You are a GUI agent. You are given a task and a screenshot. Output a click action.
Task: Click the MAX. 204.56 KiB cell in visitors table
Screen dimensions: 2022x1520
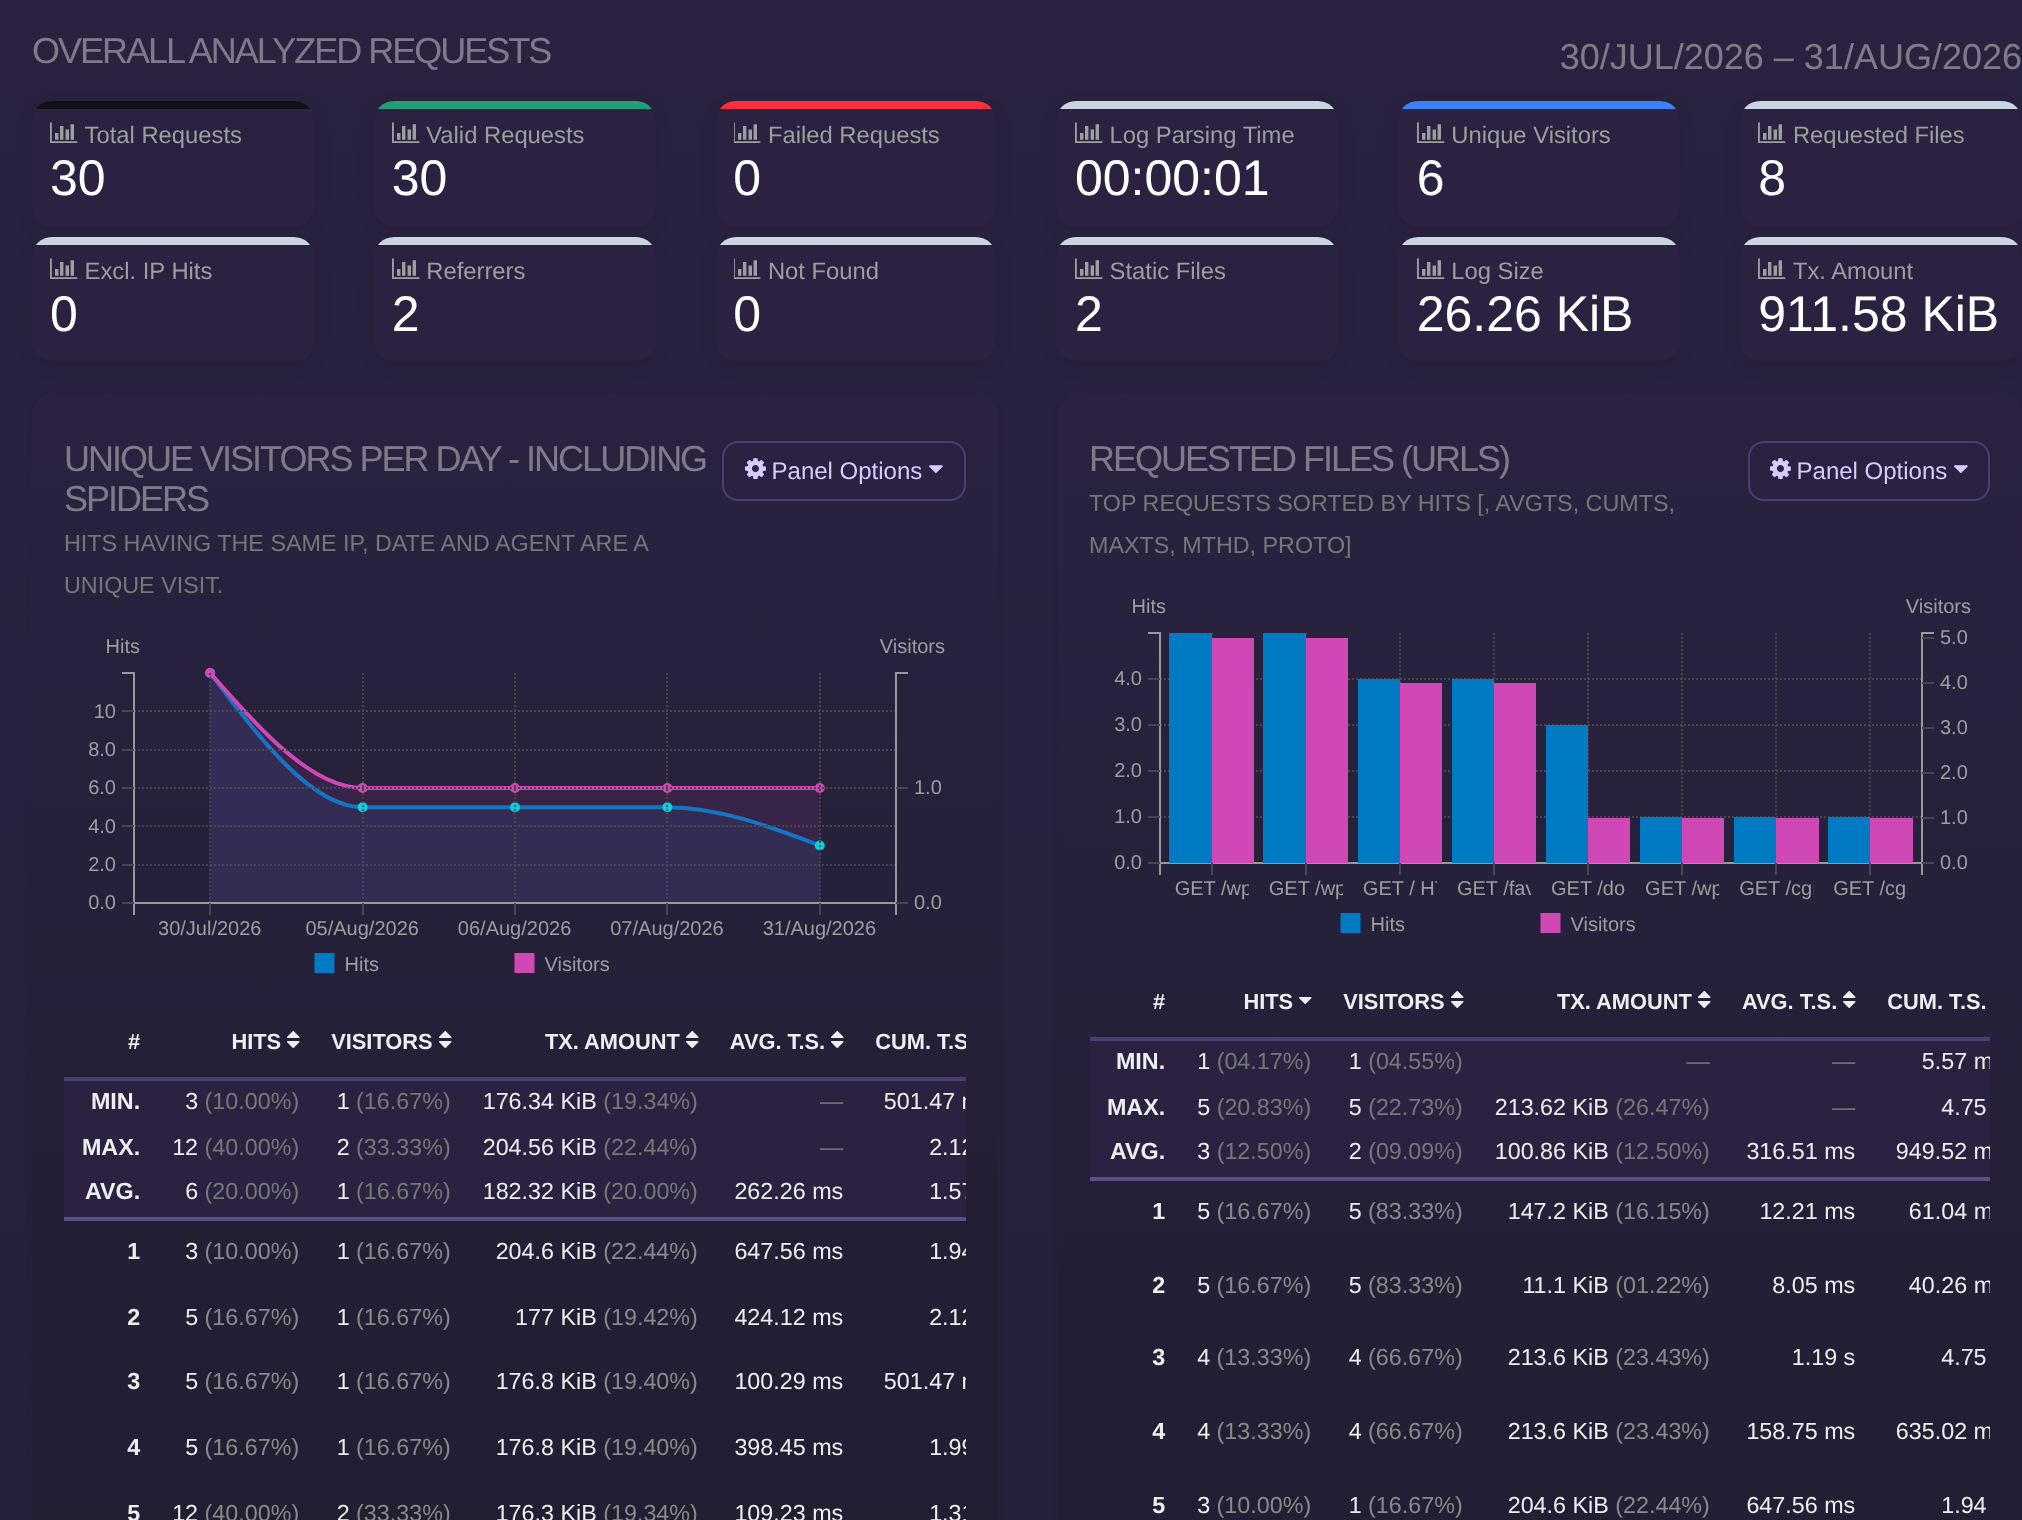click(589, 1147)
